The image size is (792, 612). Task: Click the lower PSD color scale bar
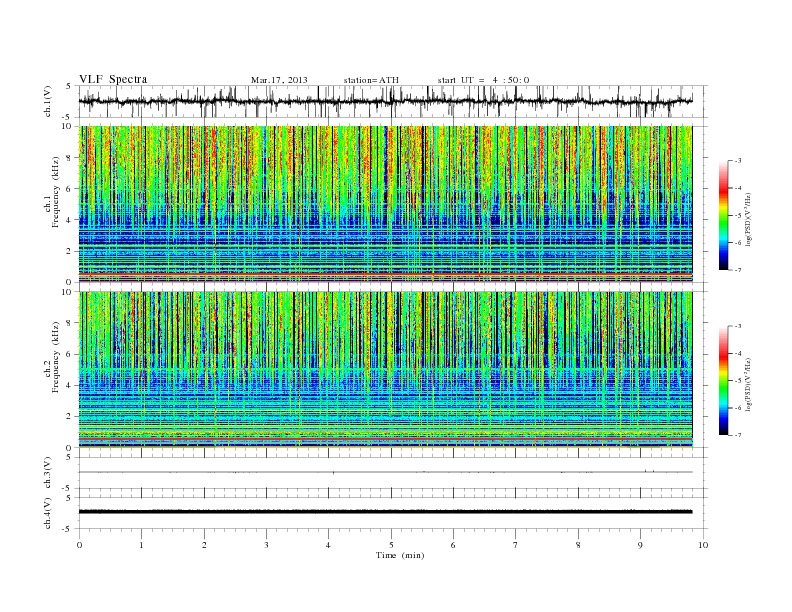click(723, 380)
